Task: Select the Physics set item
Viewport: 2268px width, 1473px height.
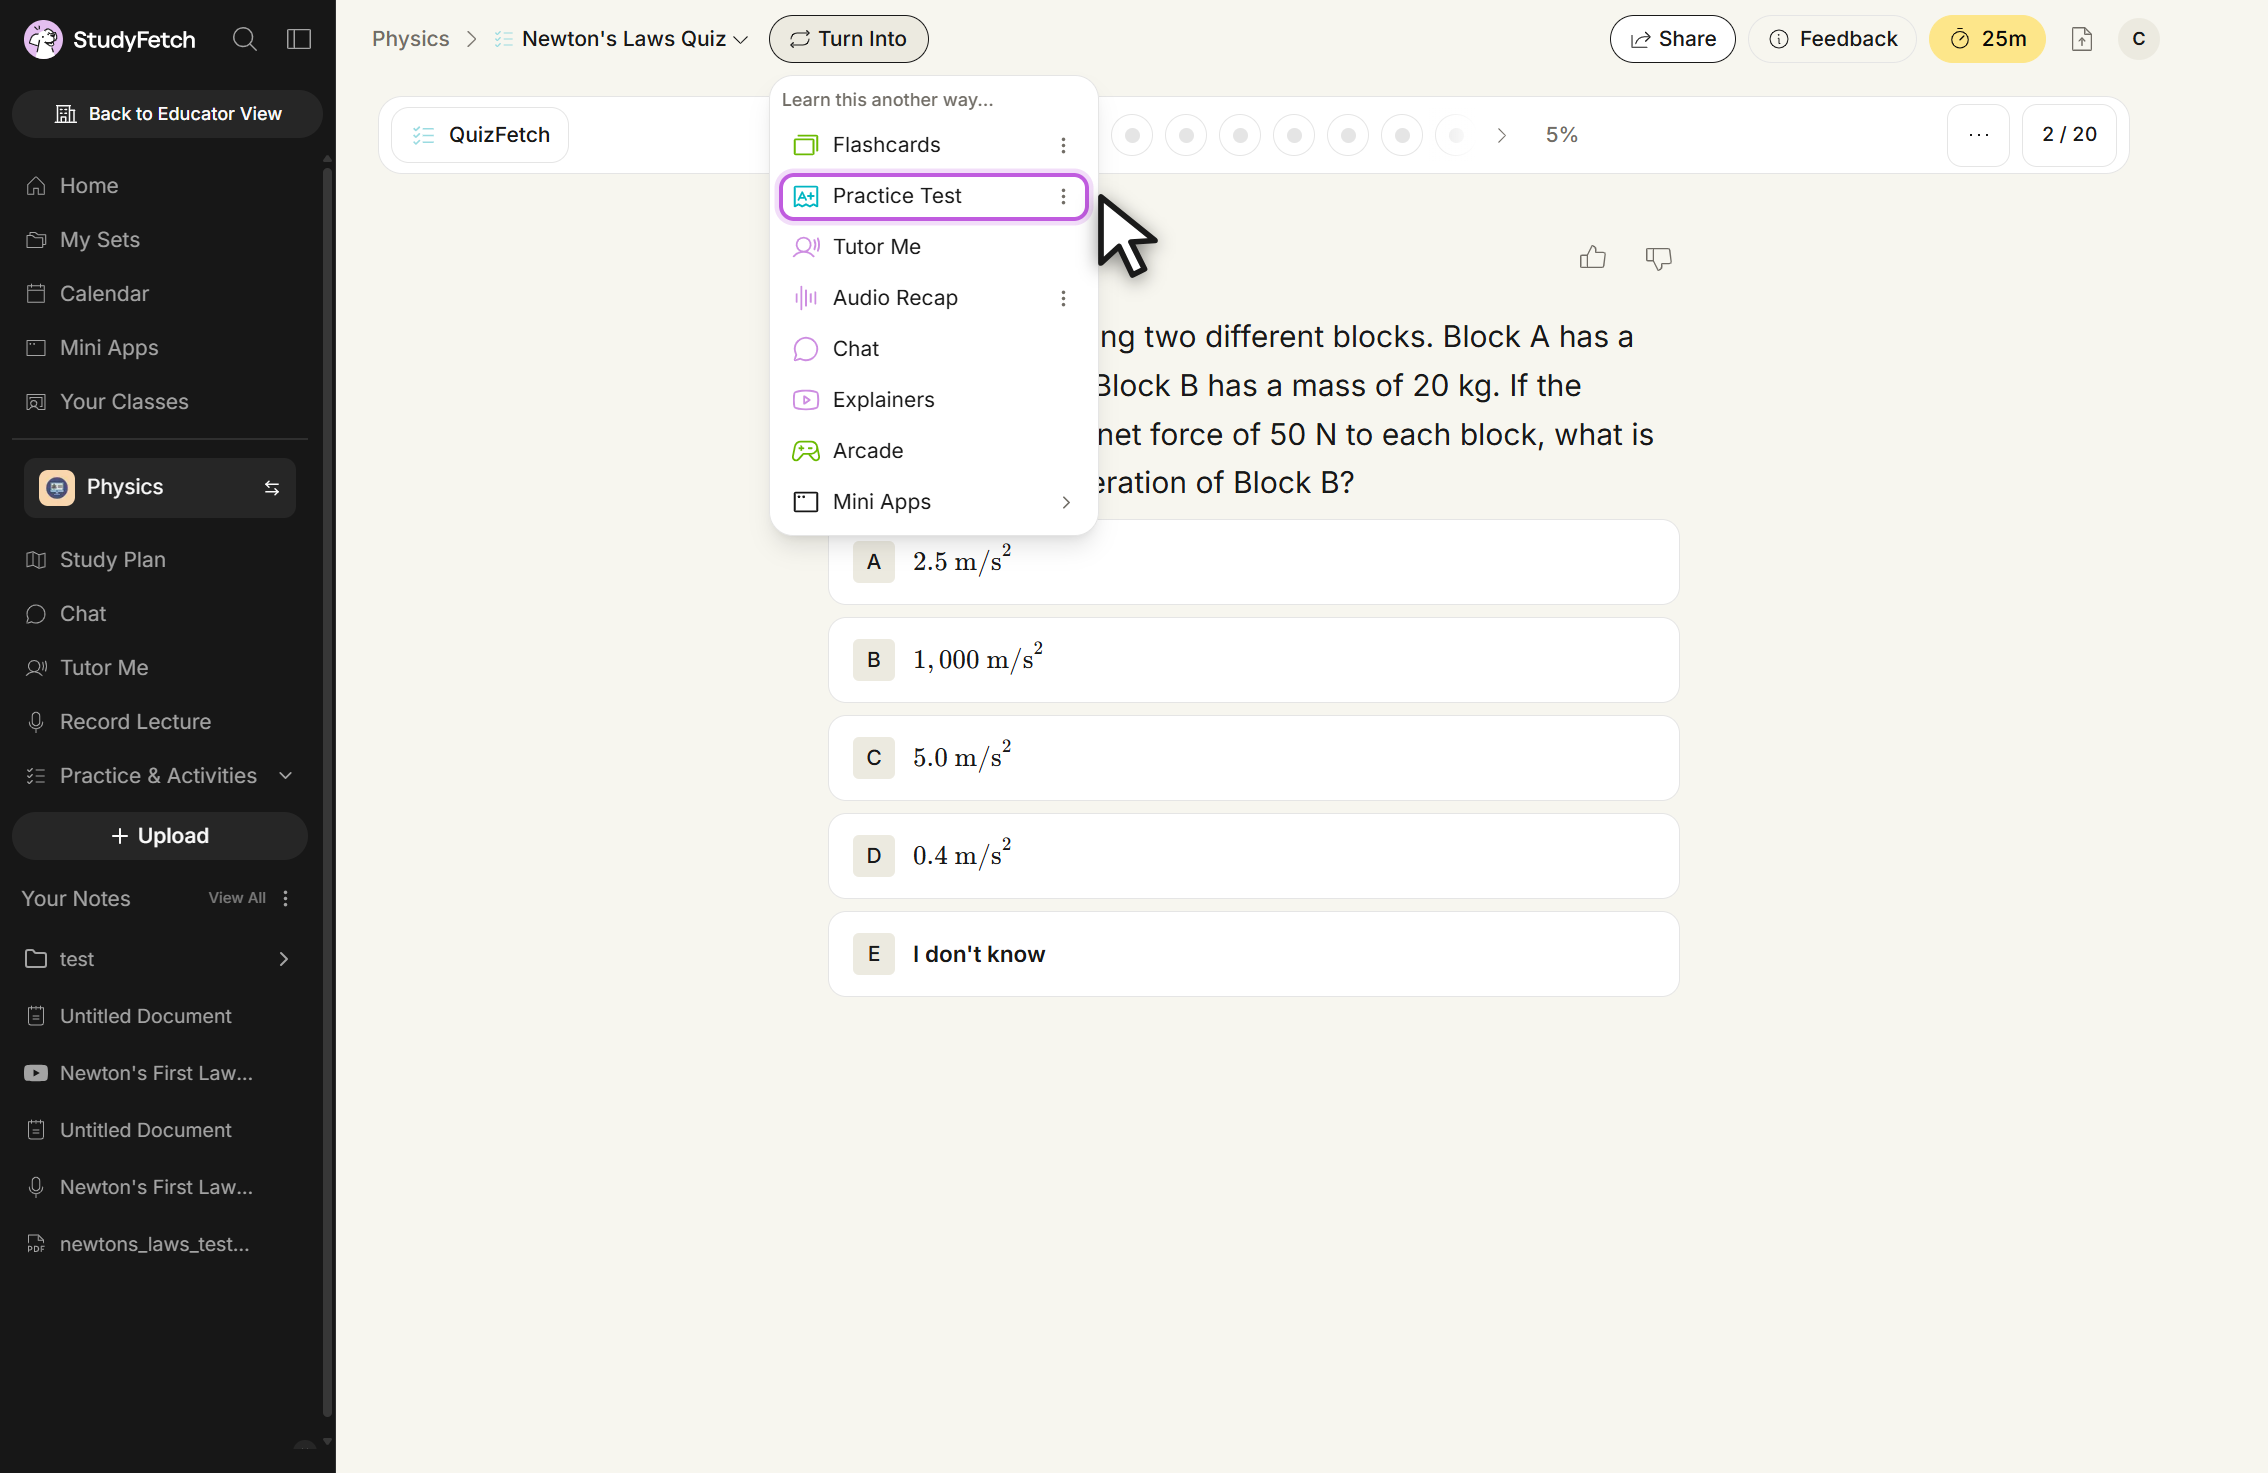Action: (x=160, y=488)
